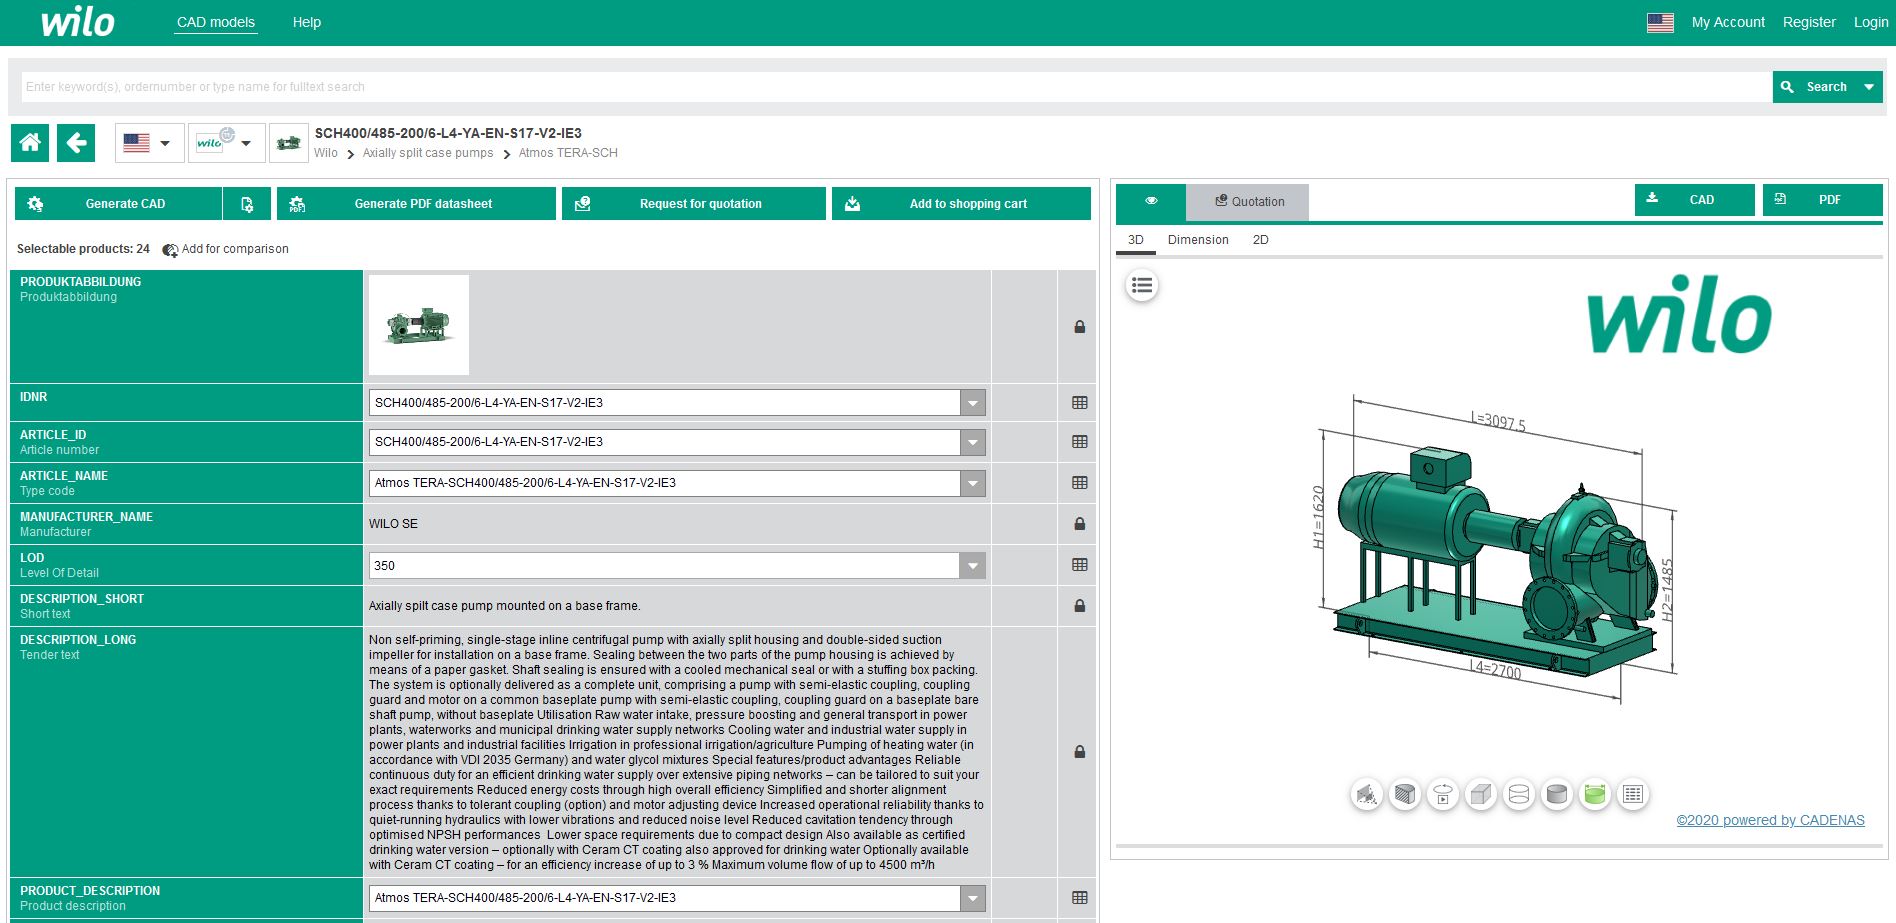Expand the ARTICLE_ID dropdown

[x=972, y=442]
